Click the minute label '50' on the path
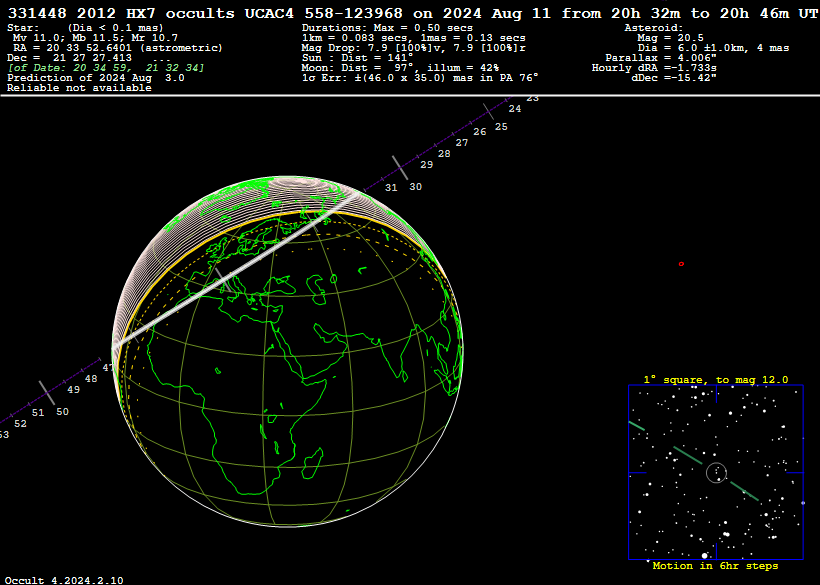 (x=62, y=411)
